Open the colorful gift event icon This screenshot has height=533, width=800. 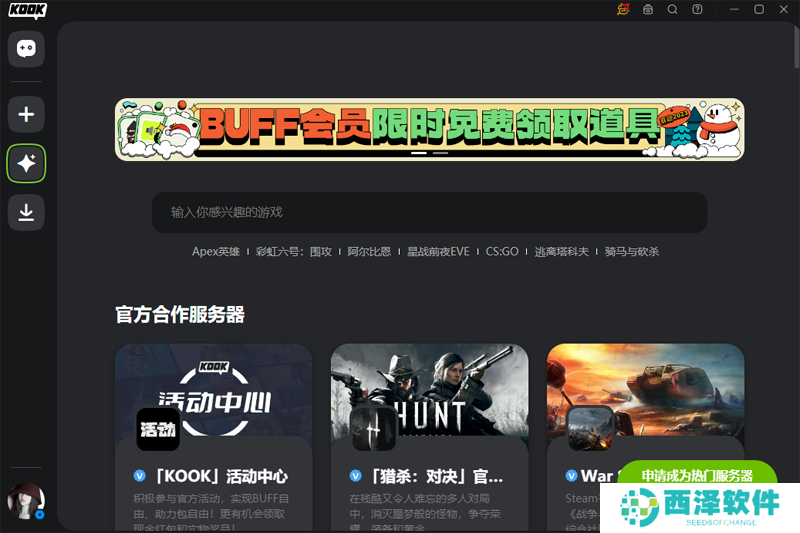click(623, 9)
